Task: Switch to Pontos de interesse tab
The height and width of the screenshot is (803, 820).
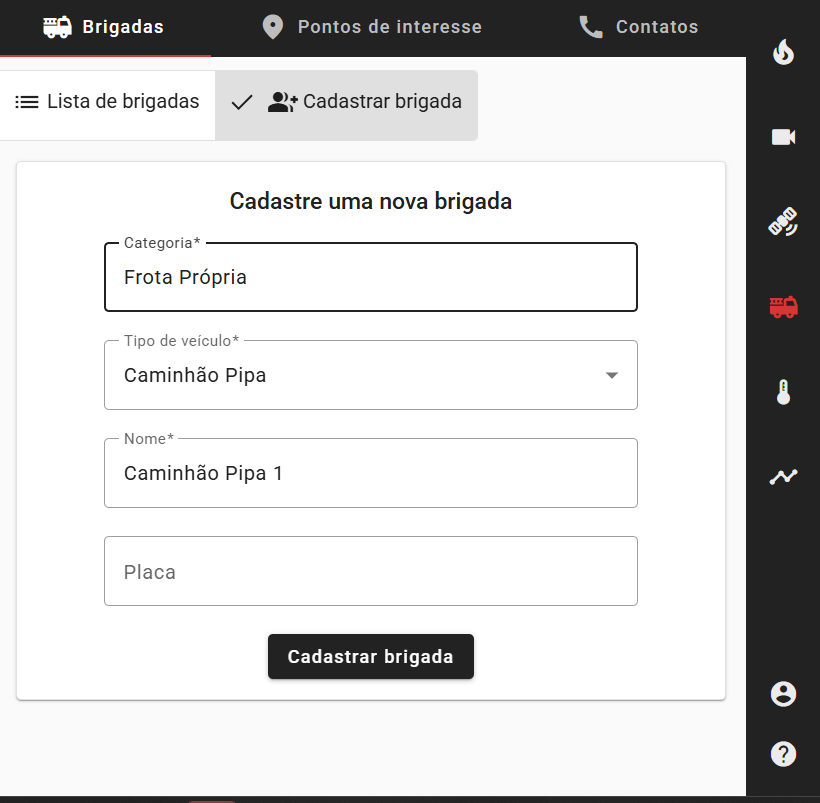Action: 371,27
